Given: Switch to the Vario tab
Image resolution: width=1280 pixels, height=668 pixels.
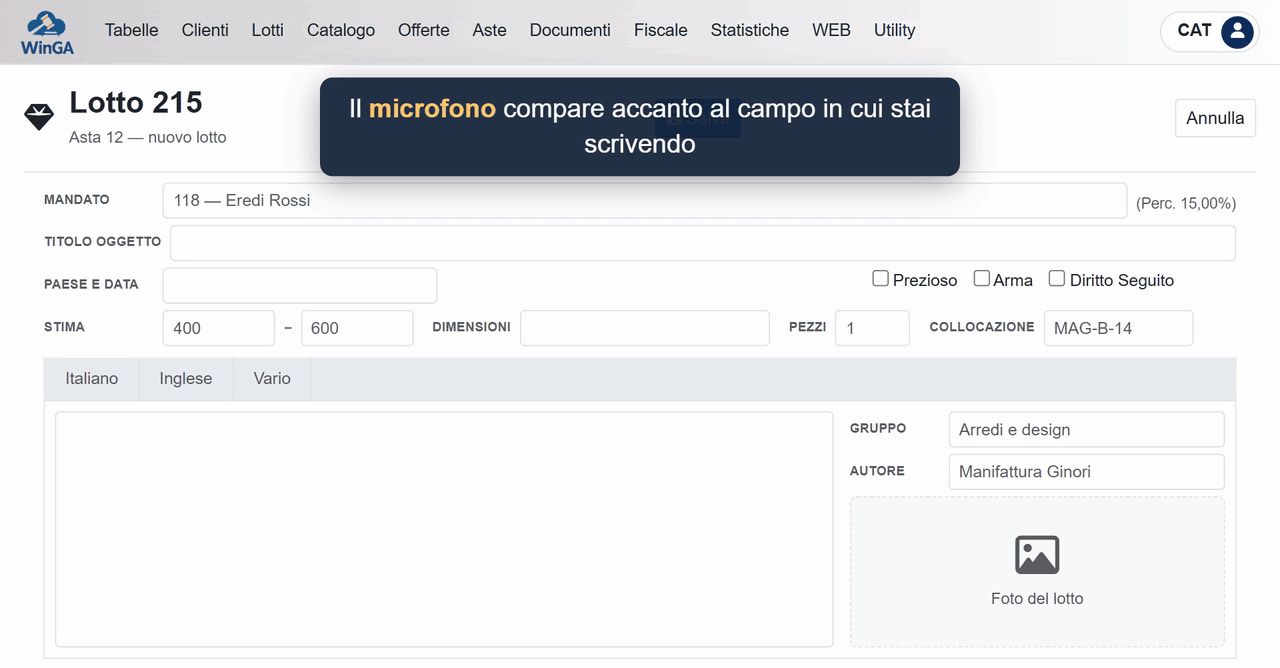Looking at the screenshot, I should (272, 379).
